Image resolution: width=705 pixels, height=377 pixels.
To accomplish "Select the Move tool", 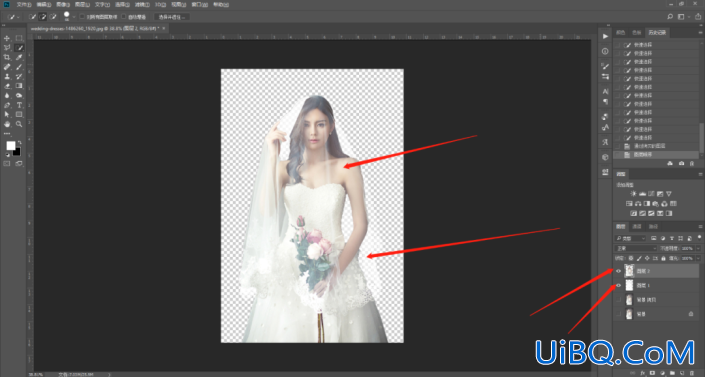I will pyautogui.click(x=7, y=38).
